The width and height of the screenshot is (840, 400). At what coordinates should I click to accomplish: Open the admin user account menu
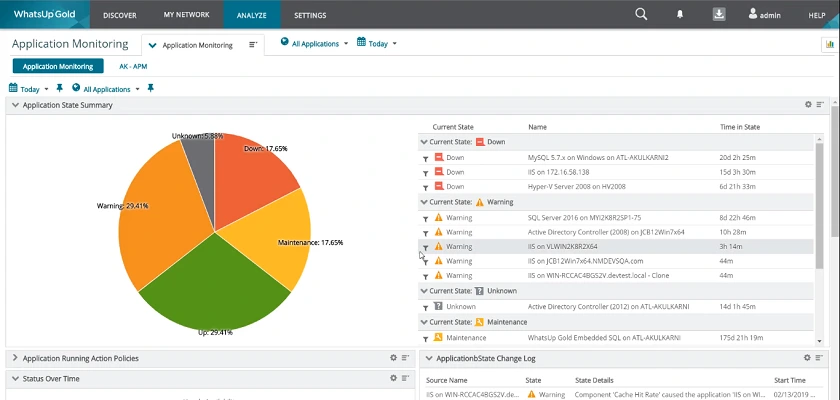tap(764, 15)
